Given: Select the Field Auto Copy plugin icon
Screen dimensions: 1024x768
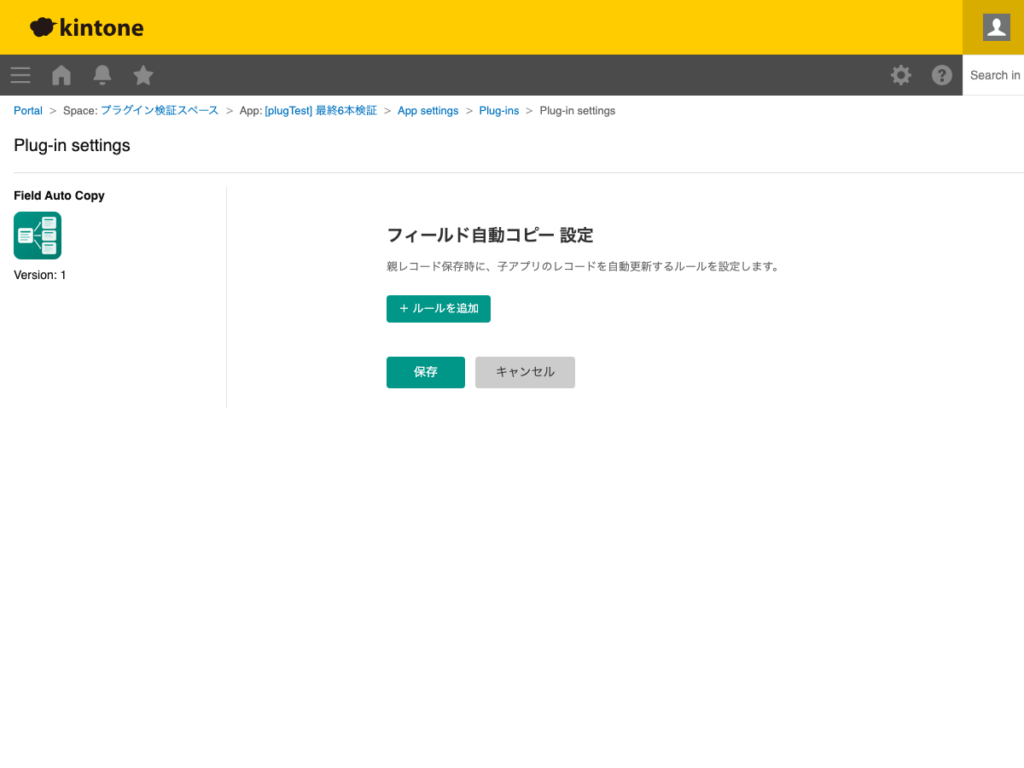Looking at the screenshot, I should (x=37, y=235).
